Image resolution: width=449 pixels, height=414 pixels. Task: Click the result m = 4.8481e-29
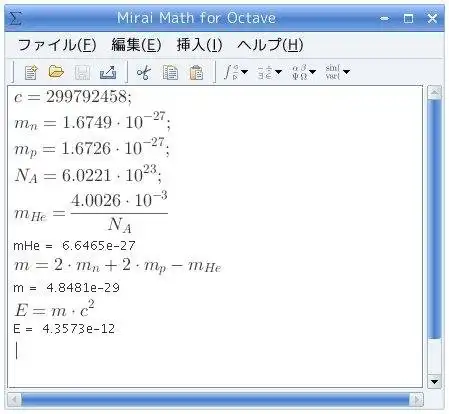pyautogui.click(x=66, y=288)
